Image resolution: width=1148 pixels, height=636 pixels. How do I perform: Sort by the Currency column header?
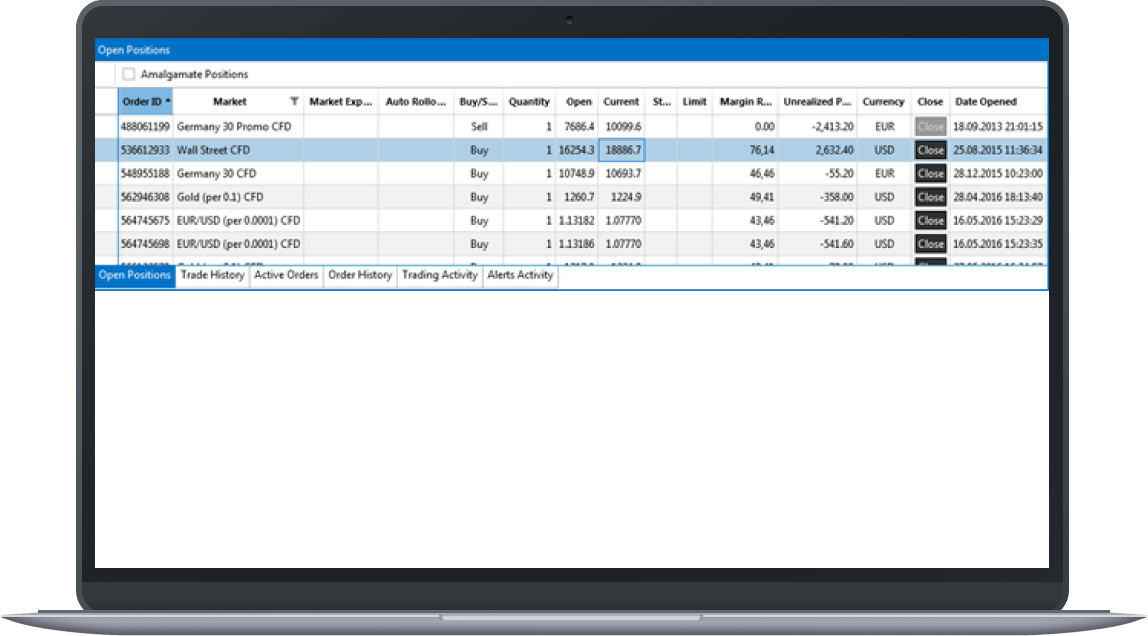click(884, 101)
